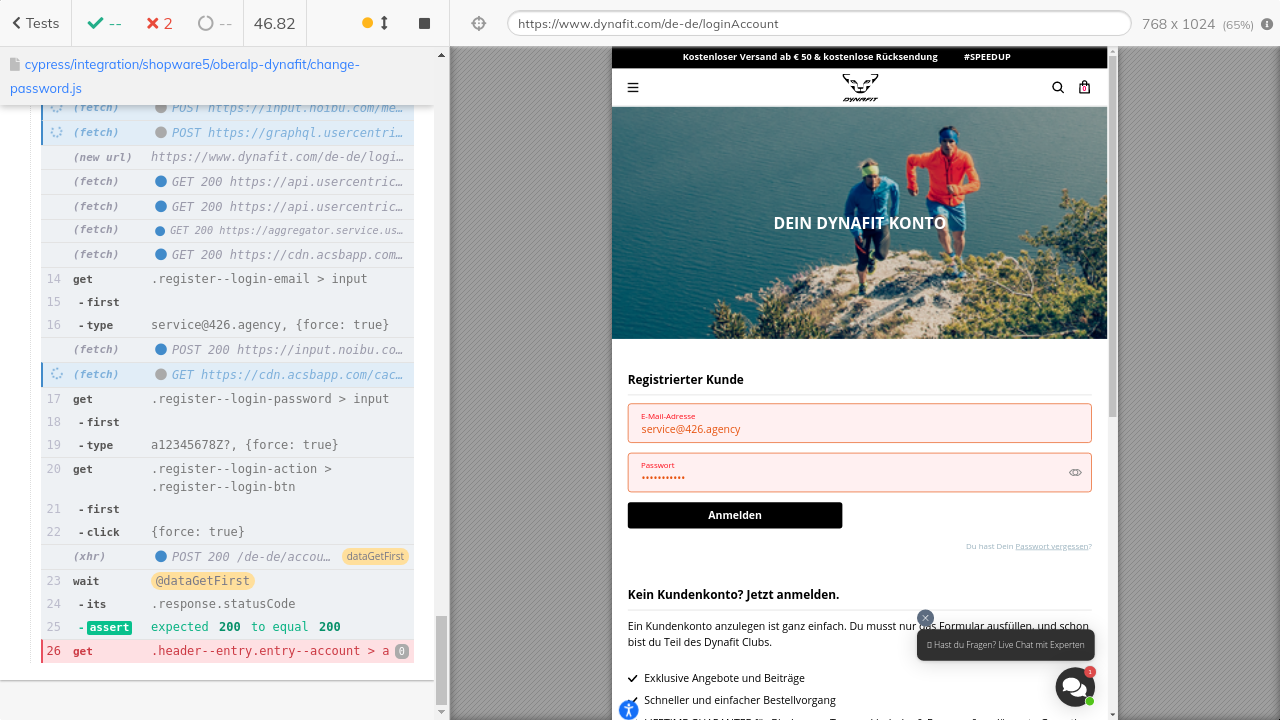Close the live chat tooltip popup

click(x=925, y=618)
